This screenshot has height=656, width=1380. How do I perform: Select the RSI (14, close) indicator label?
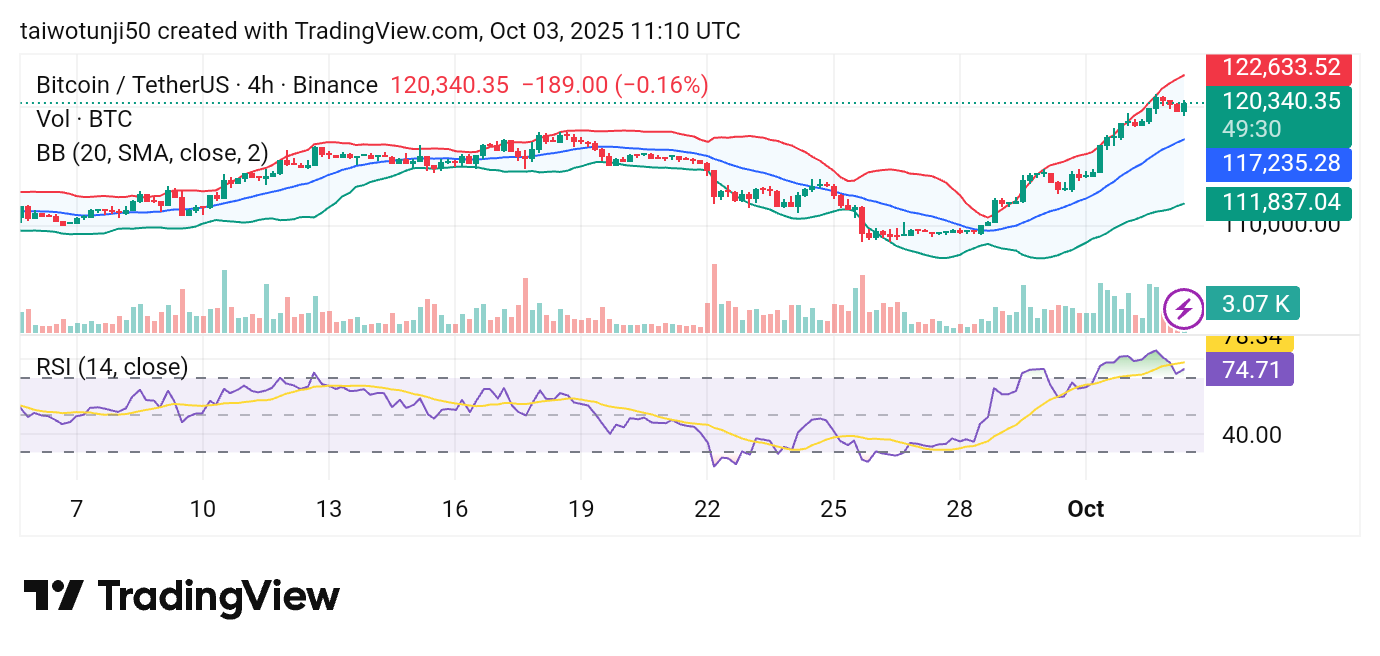tap(112, 367)
